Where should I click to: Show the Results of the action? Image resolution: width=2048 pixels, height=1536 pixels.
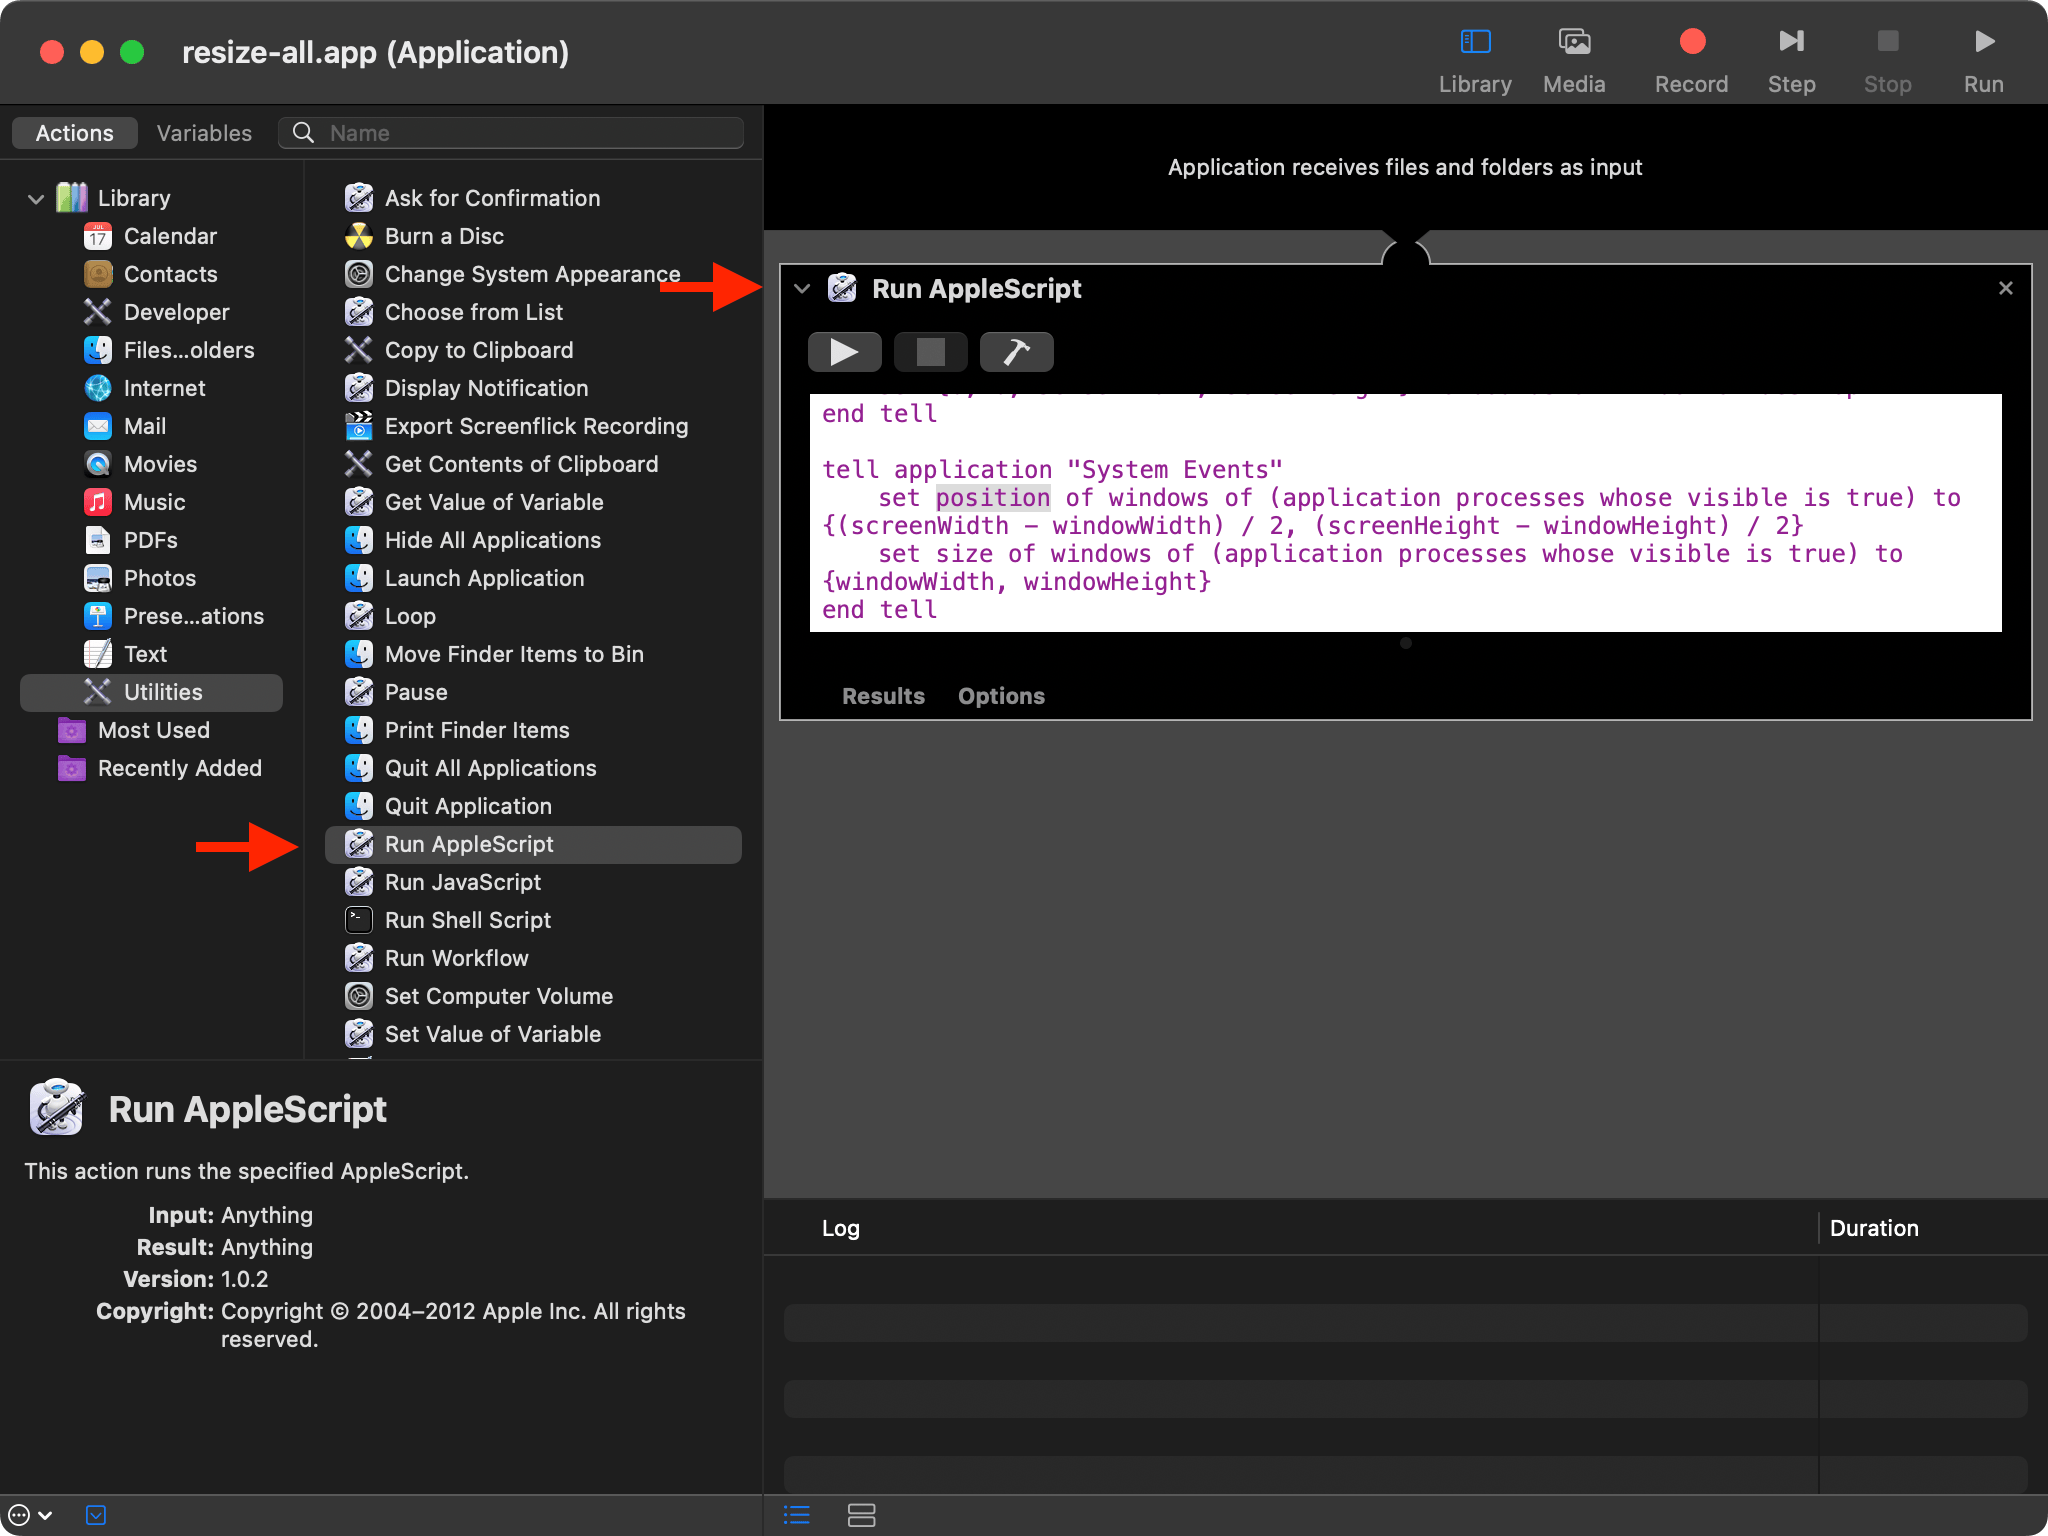(x=883, y=696)
